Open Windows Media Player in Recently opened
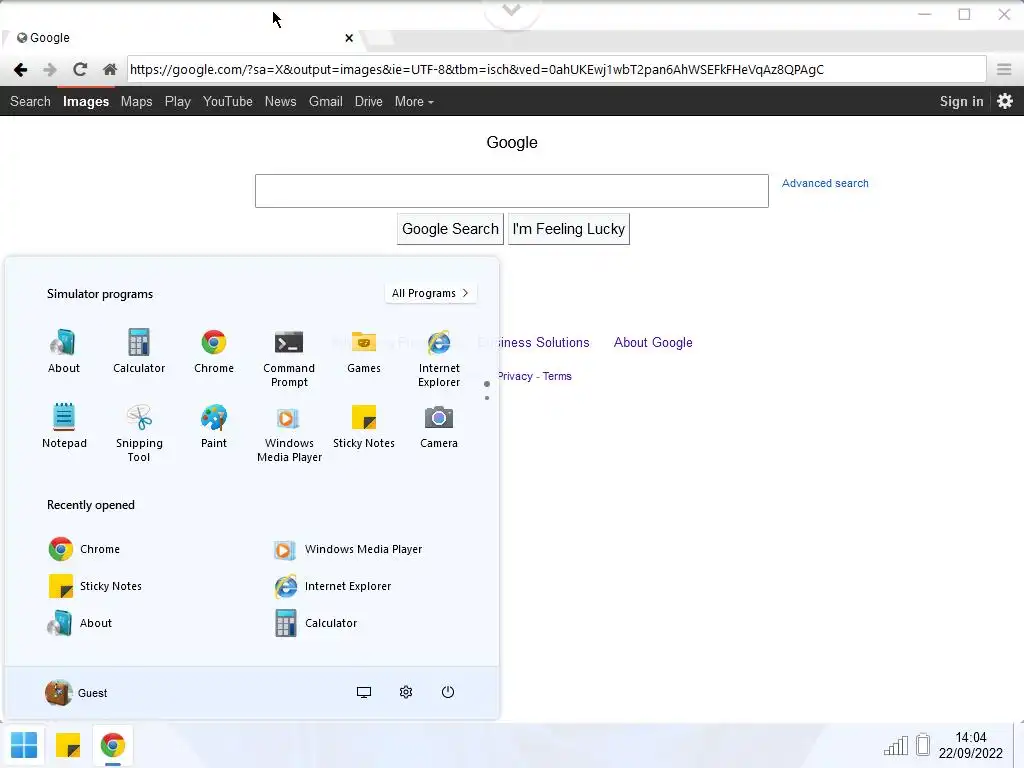The height and width of the screenshot is (768, 1024). (x=347, y=549)
